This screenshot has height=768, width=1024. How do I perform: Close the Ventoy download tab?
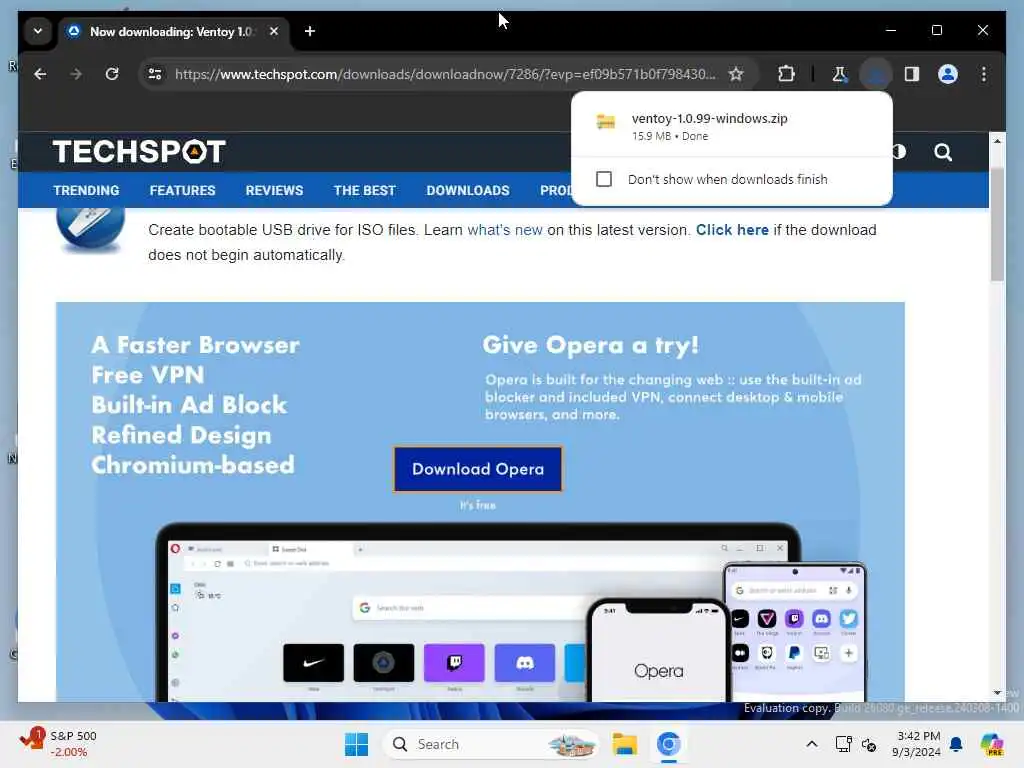(x=274, y=31)
